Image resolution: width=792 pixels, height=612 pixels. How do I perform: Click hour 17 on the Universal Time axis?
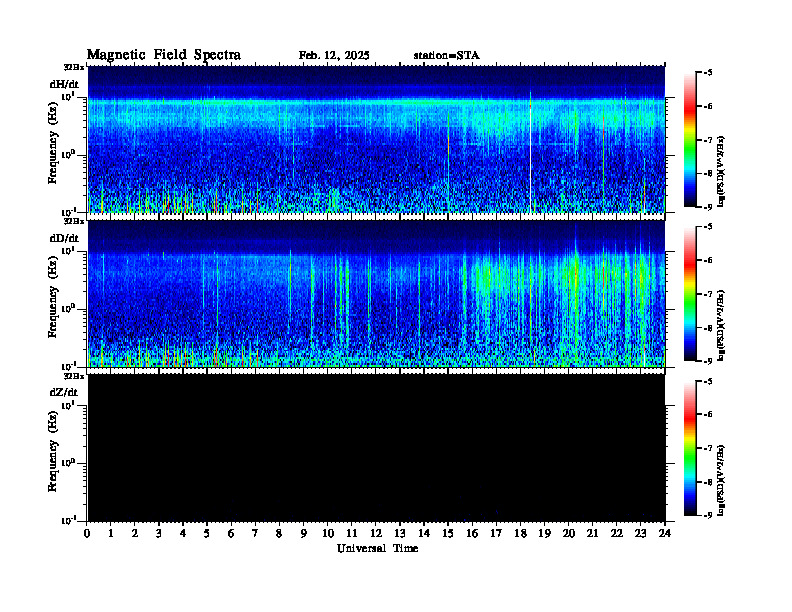click(497, 534)
